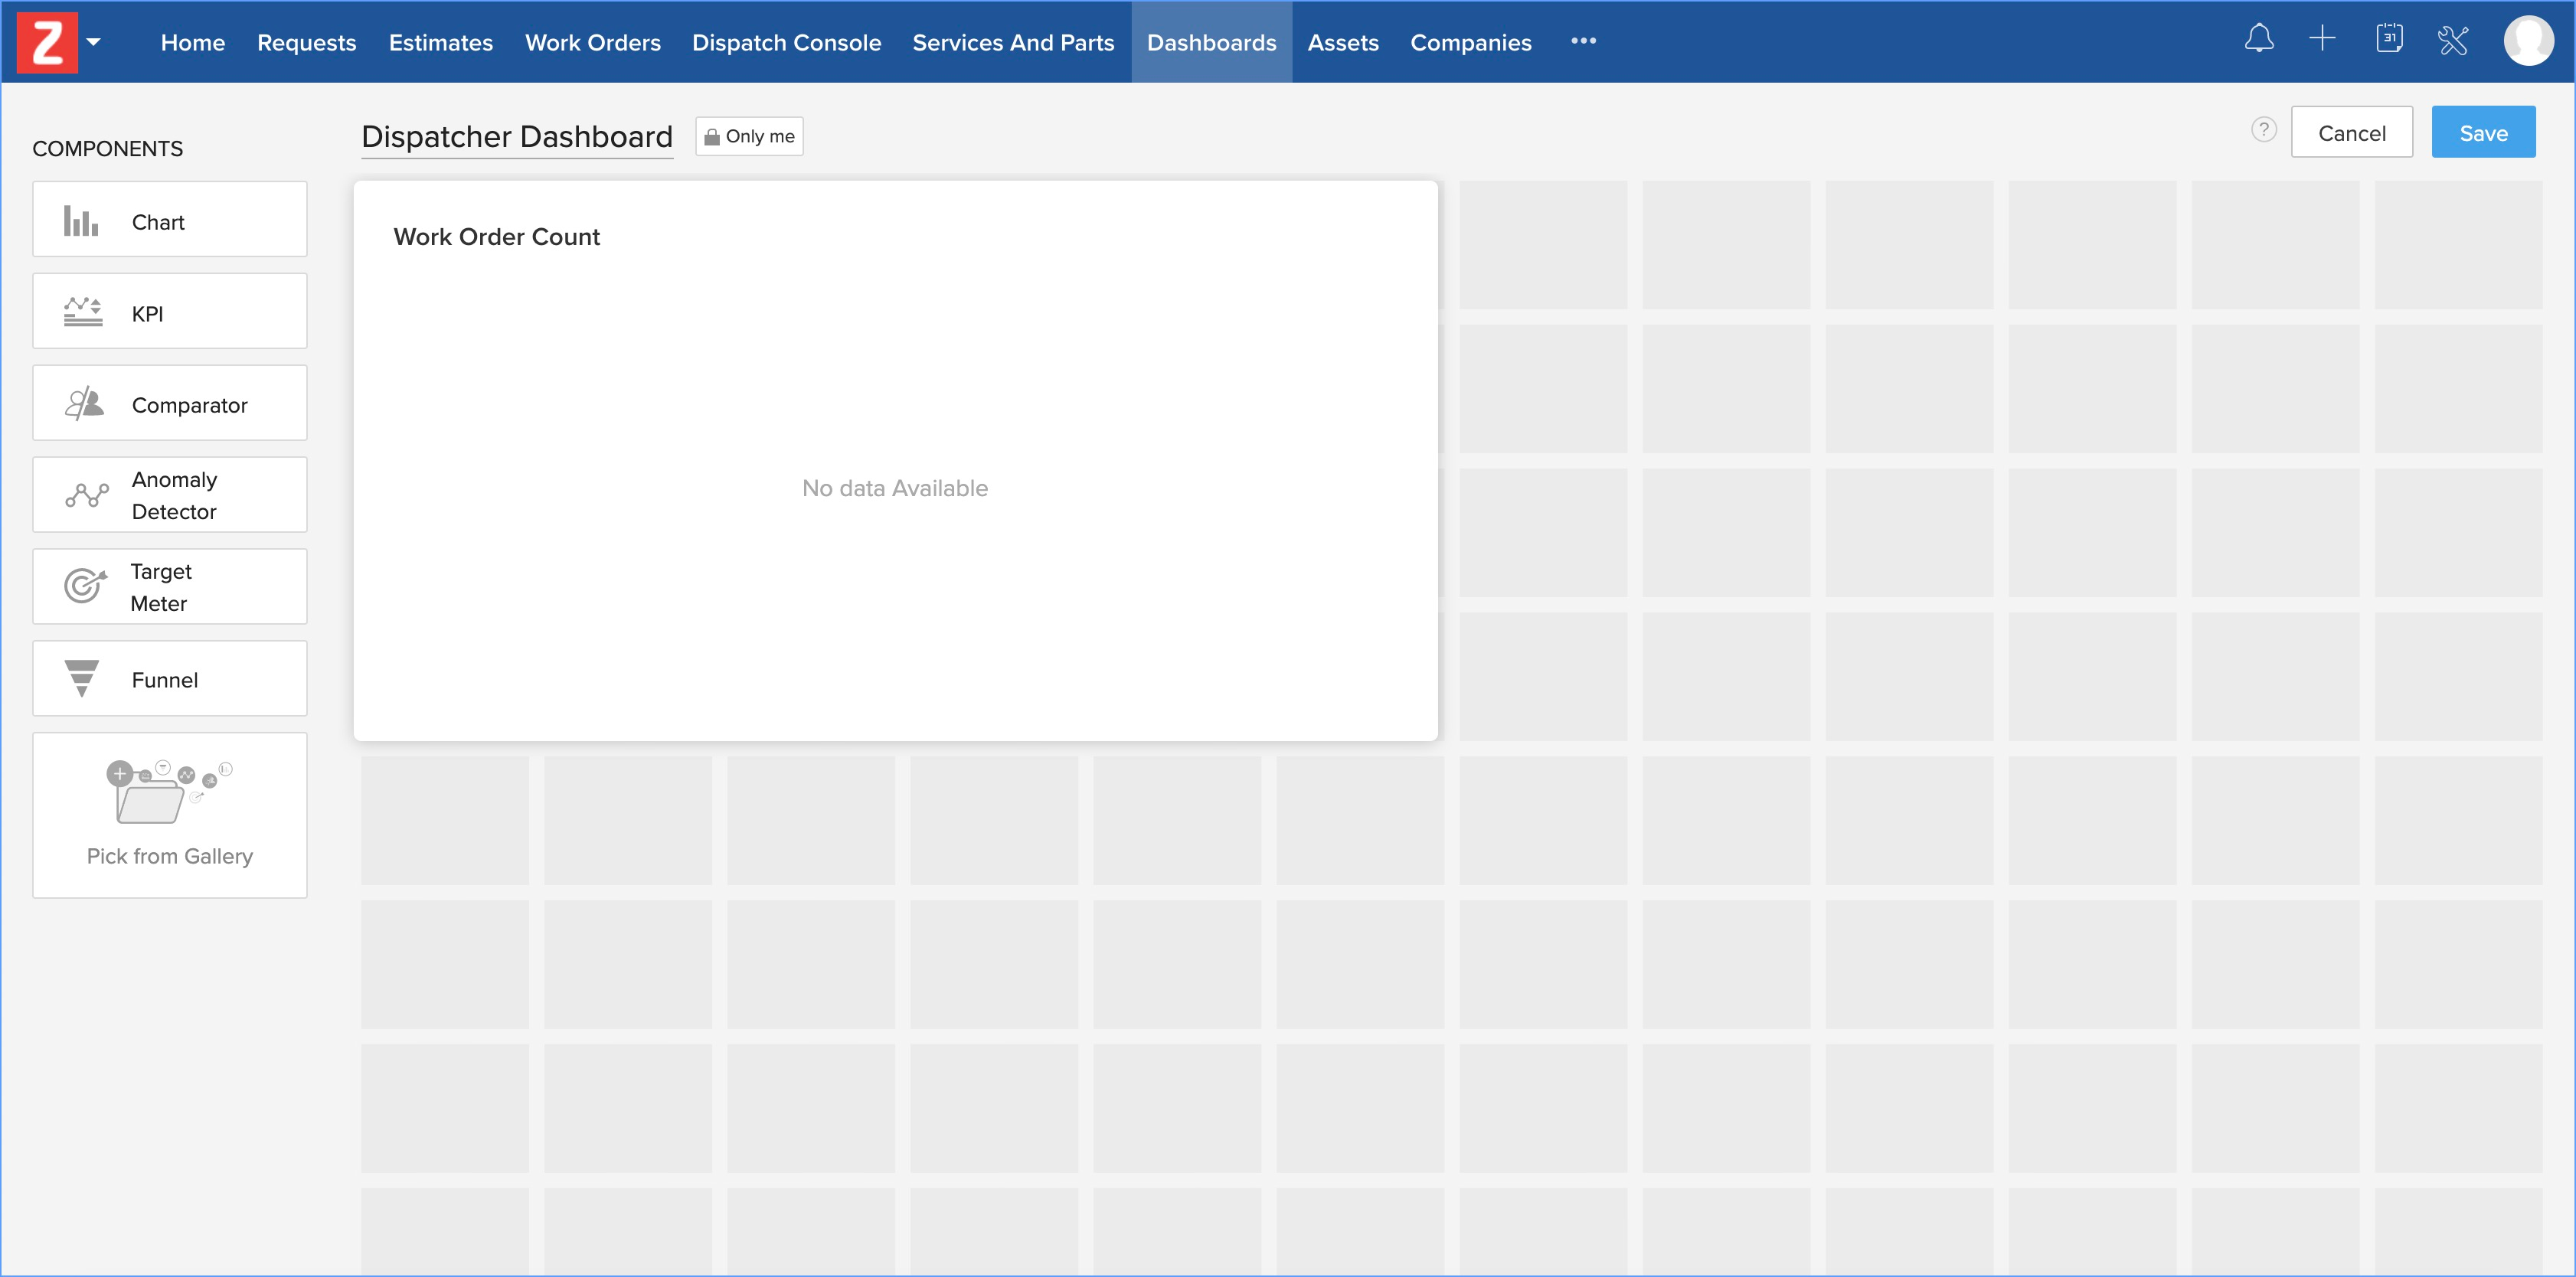Switch to Dispatch Console tab

click(786, 42)
